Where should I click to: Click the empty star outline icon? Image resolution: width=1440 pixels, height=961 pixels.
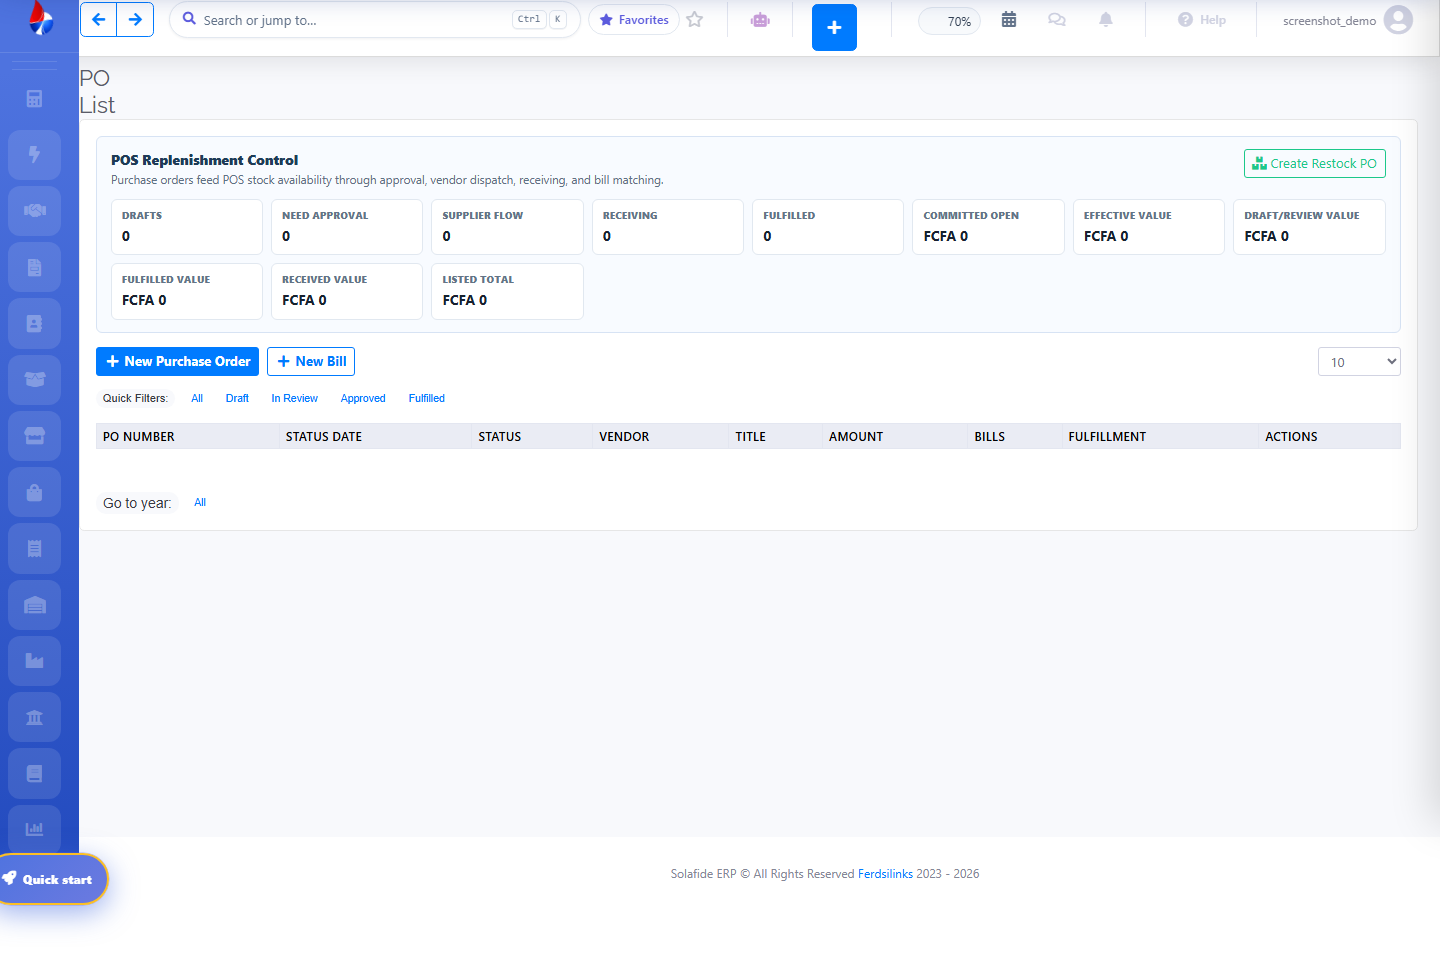click(x=695, y=20)
